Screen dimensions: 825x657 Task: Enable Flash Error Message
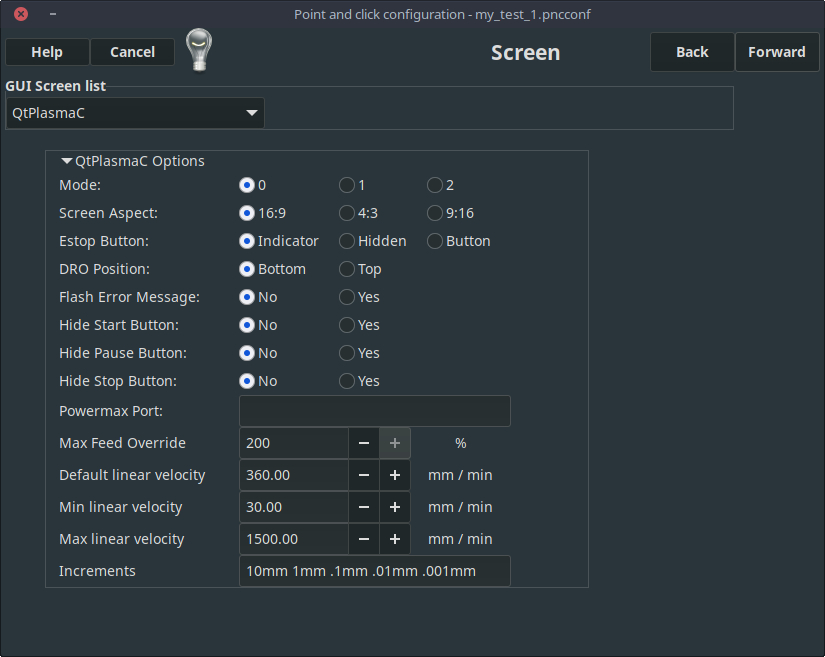(x=345, y=296)
